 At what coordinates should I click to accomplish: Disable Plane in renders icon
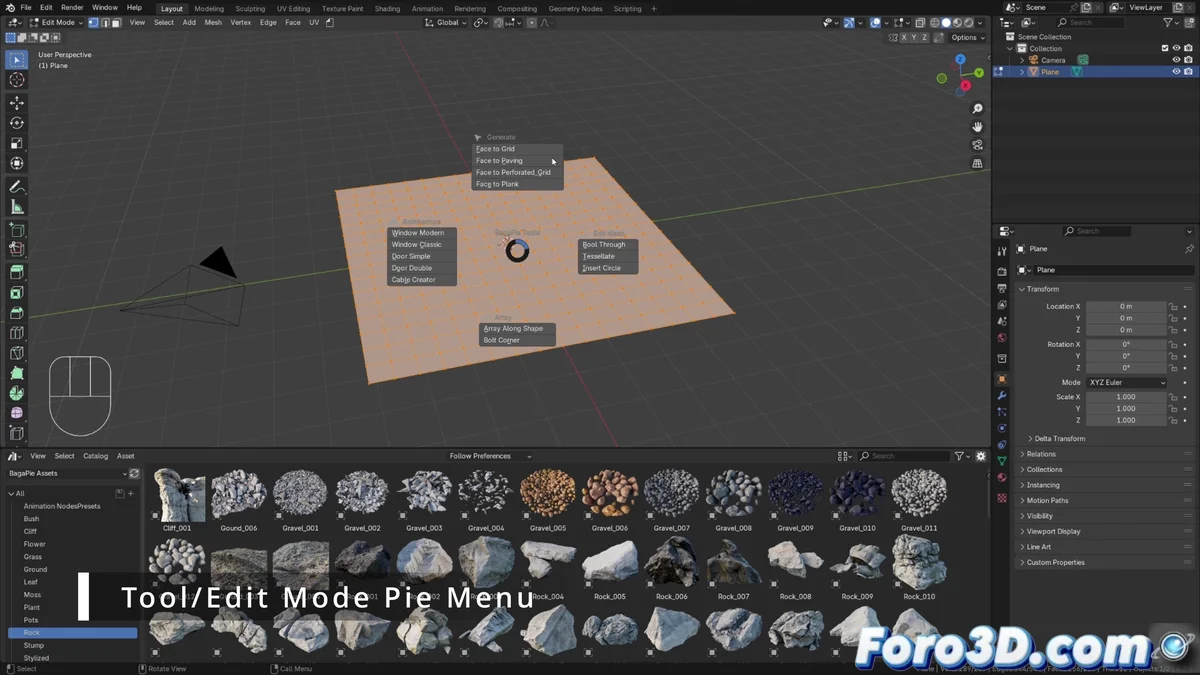(x=1188, y=72)
